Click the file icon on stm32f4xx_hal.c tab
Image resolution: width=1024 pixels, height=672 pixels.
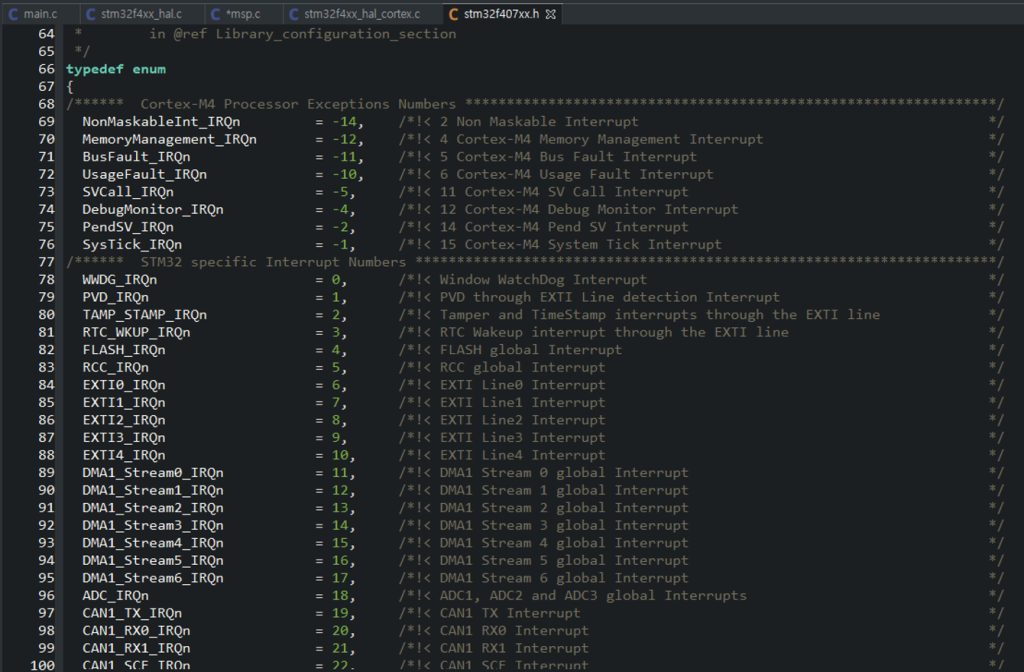coord(91,14)
